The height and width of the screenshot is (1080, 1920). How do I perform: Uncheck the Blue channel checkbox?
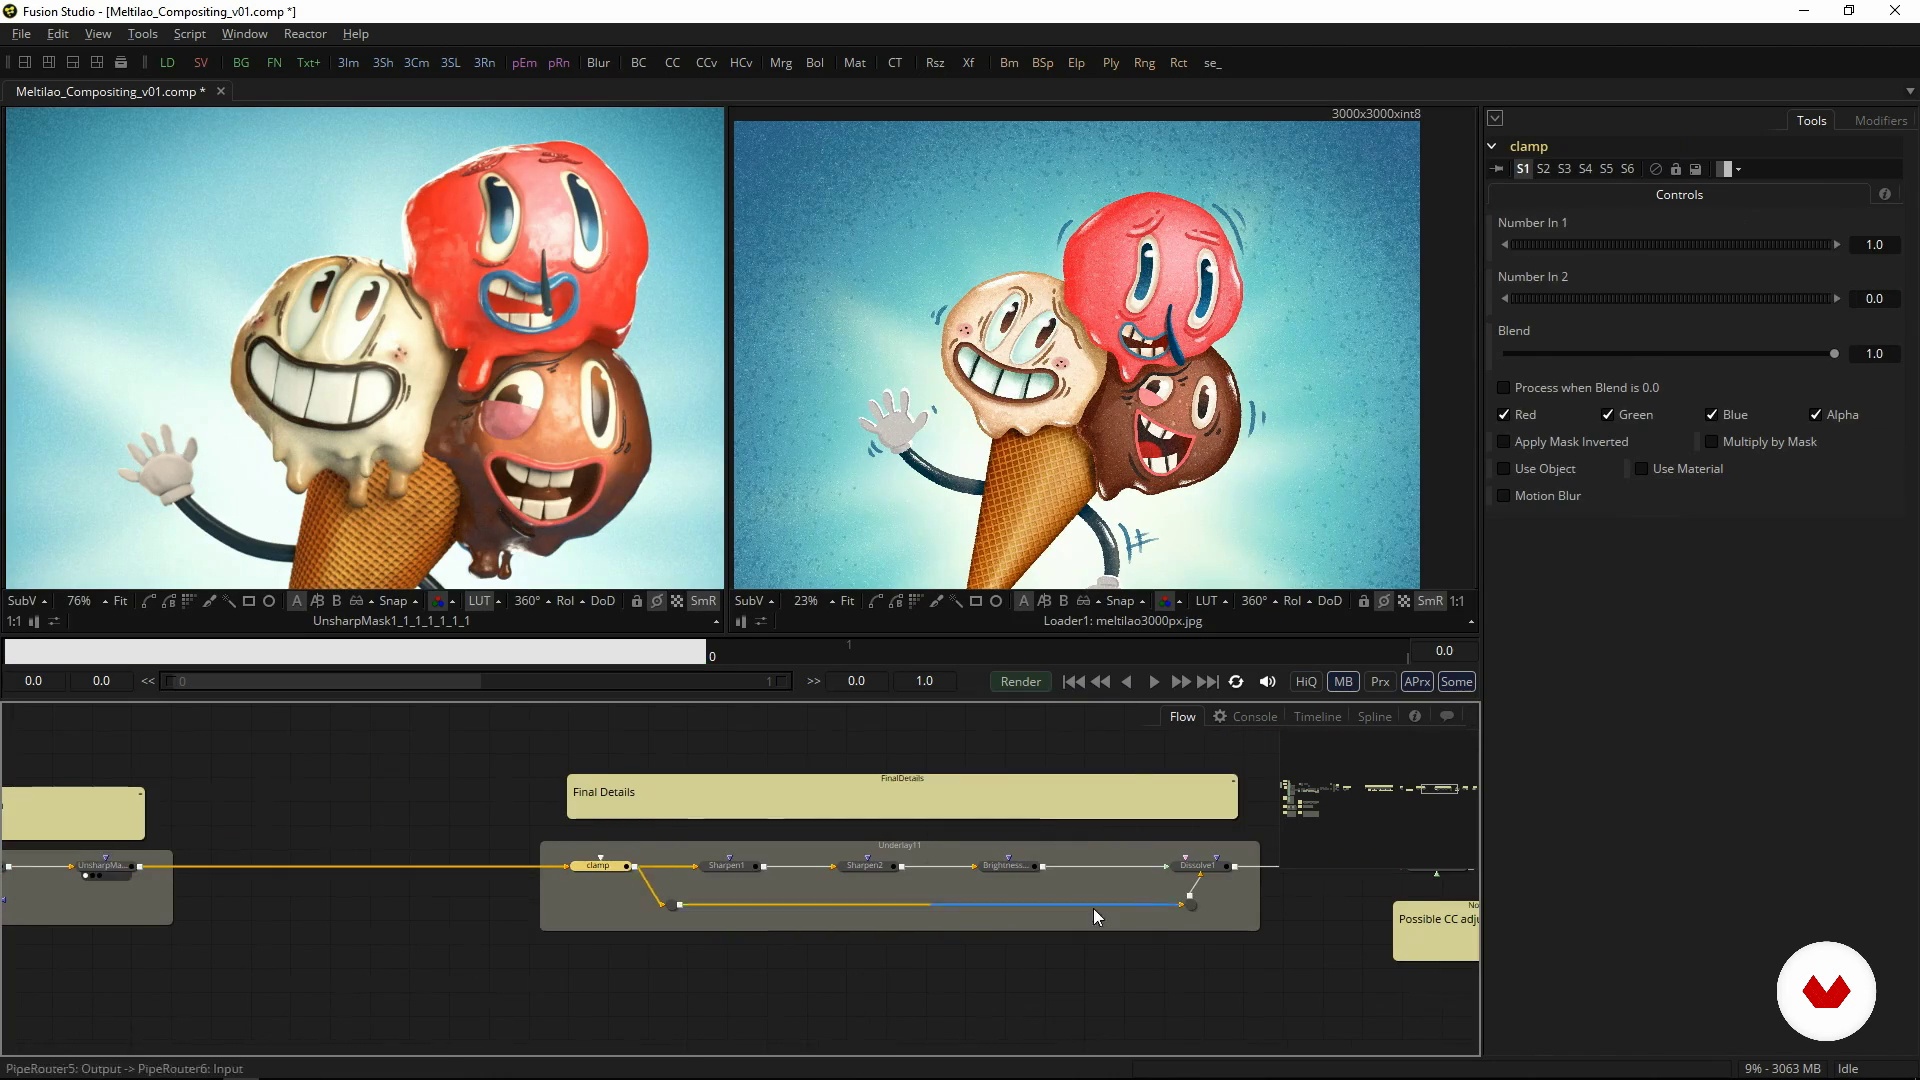click(1711, 415)
